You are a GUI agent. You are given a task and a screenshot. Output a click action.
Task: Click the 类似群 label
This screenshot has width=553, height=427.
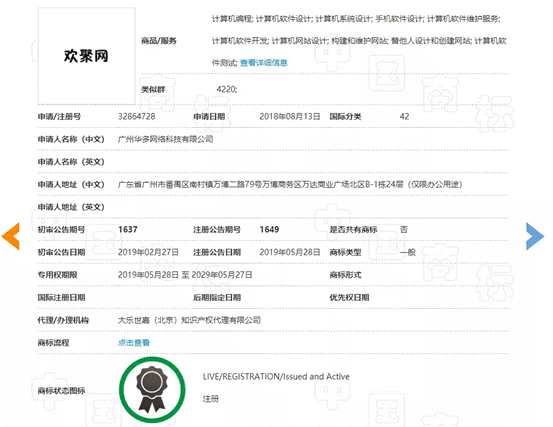coord(153,89)
